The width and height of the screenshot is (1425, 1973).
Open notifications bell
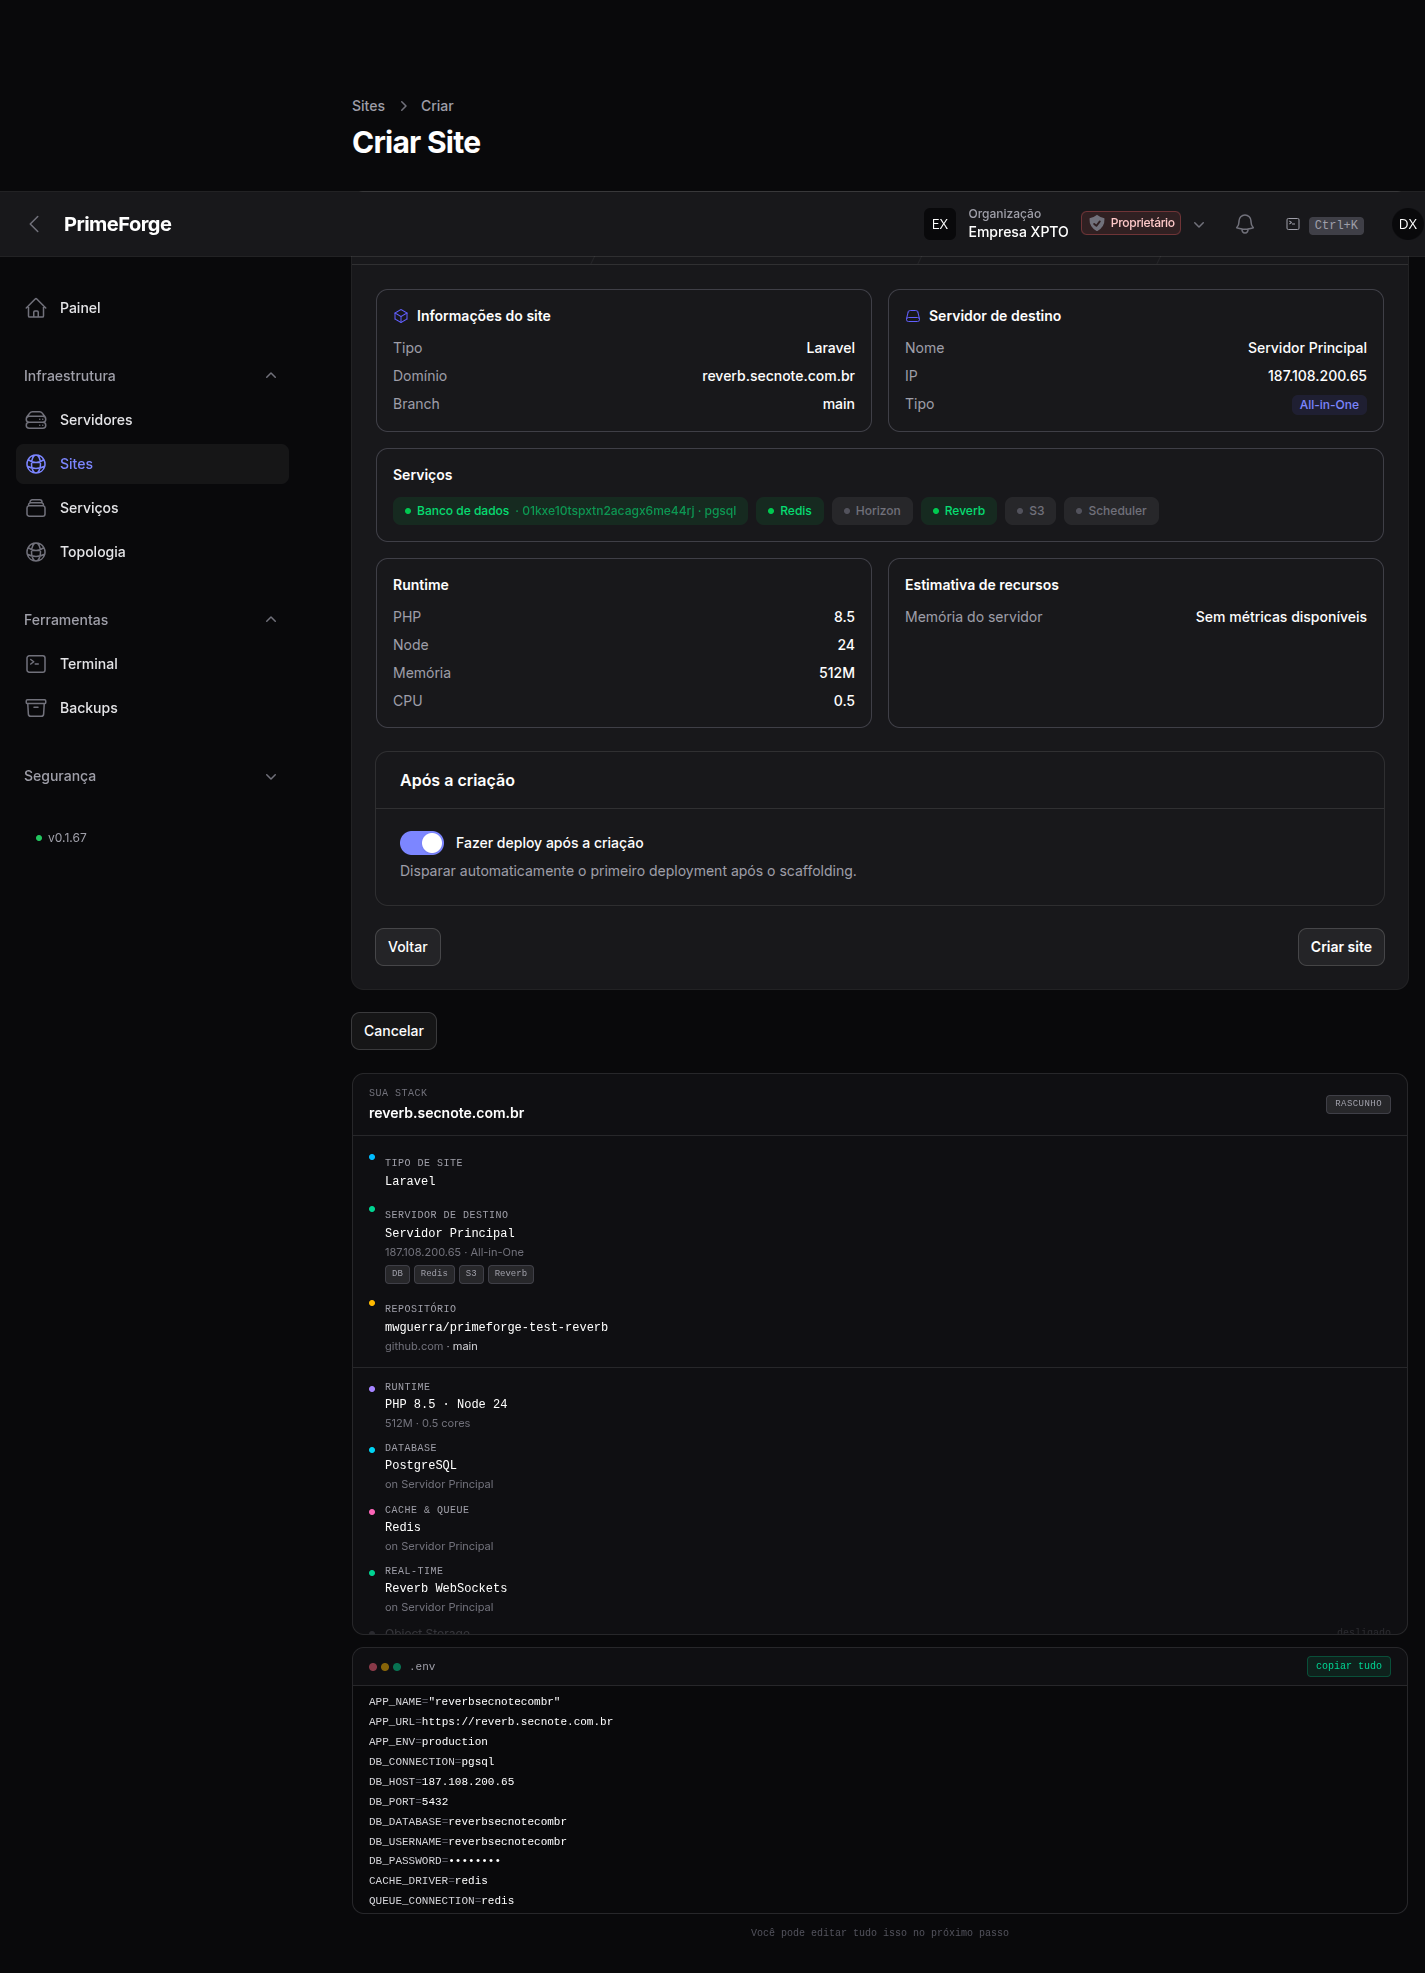click(1245, 224)
